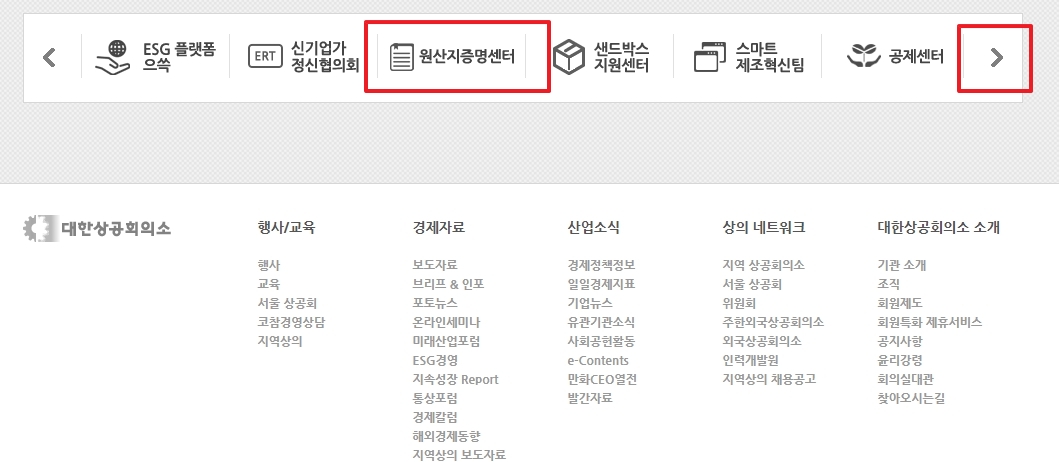Open 통상포럼 link
This screenshot has height=462, width=1059.
coord(434,398)
